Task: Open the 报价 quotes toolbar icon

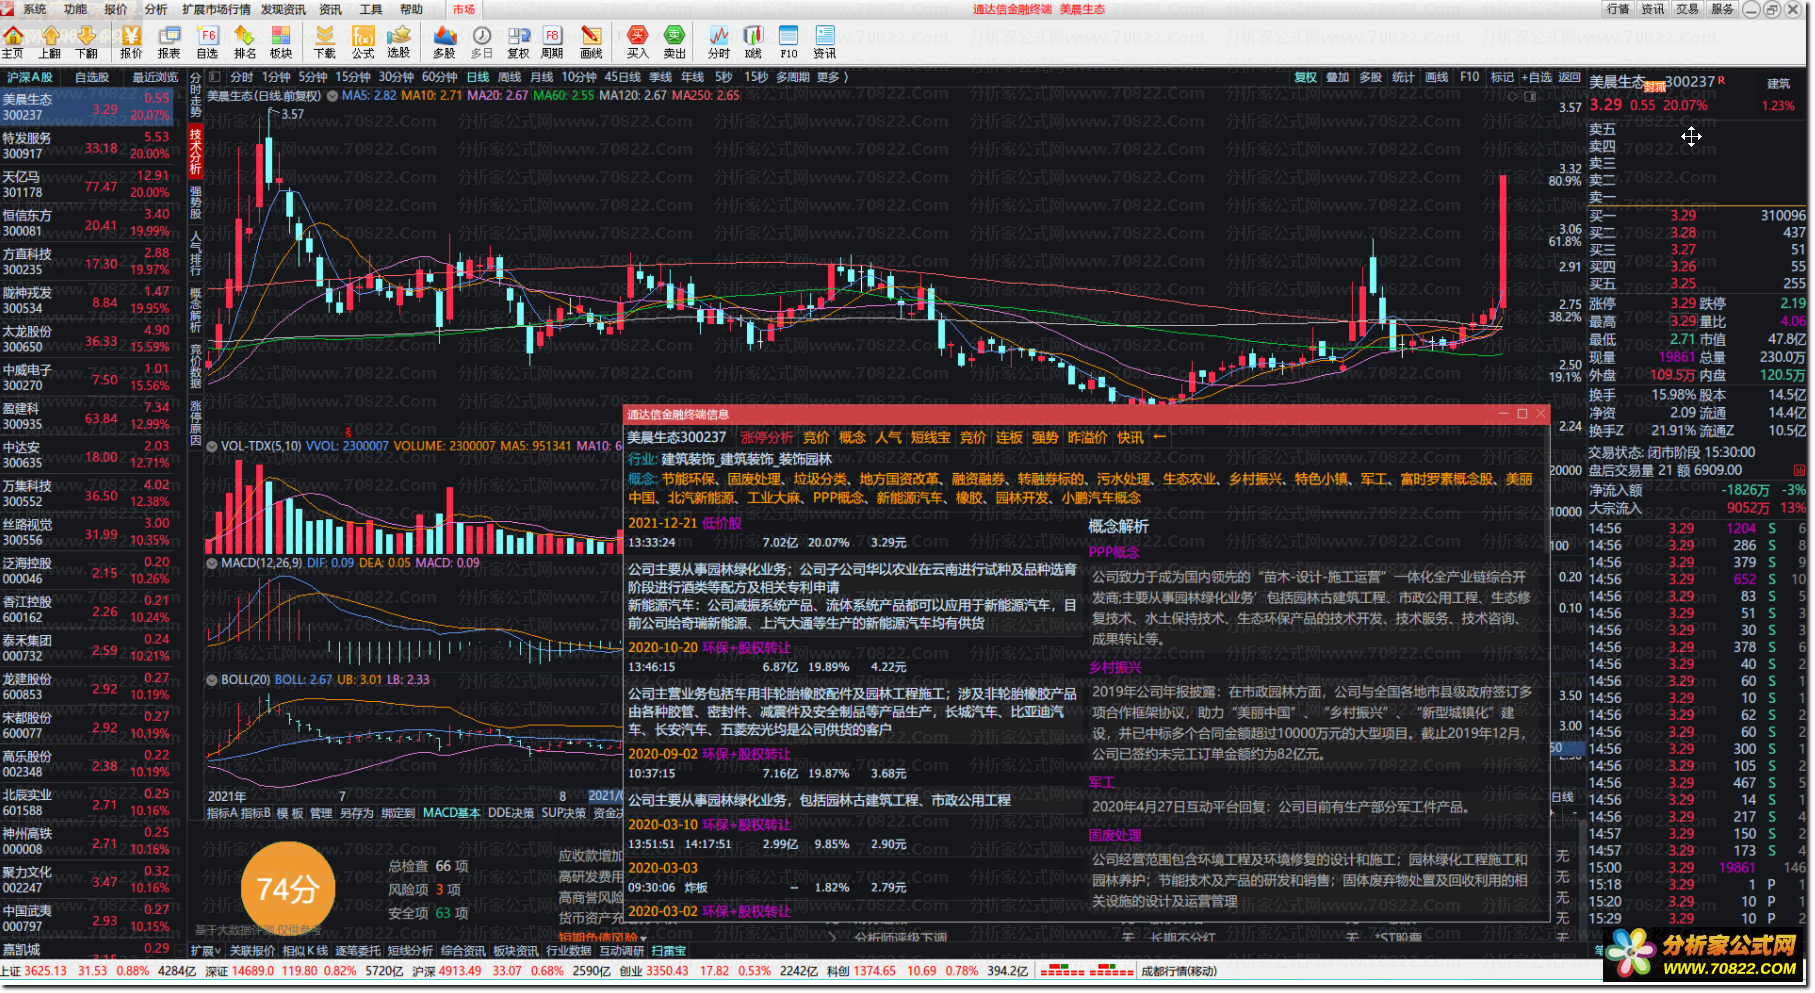Action: [x=131, y=43]
